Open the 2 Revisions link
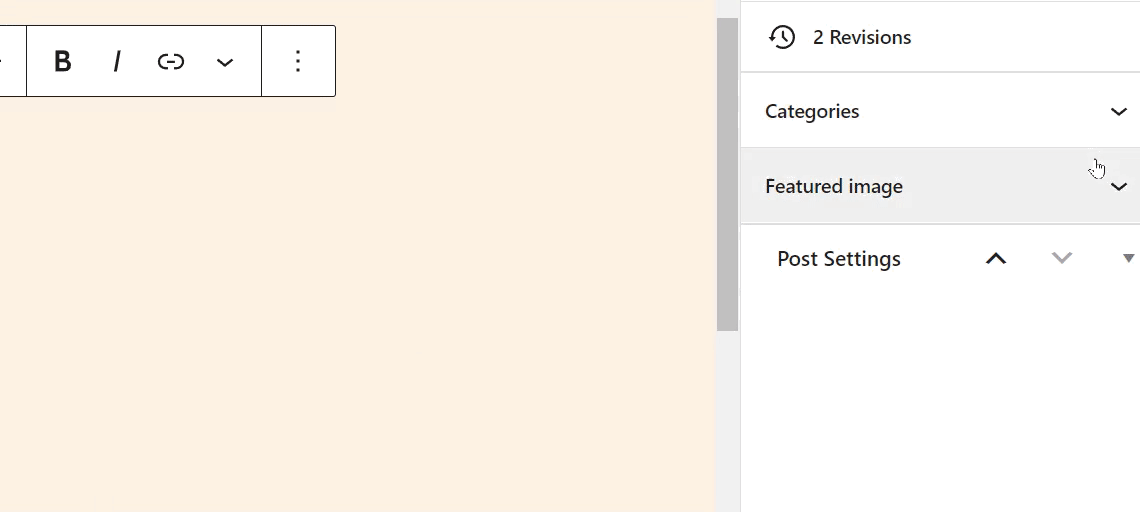 coord(862,37)
